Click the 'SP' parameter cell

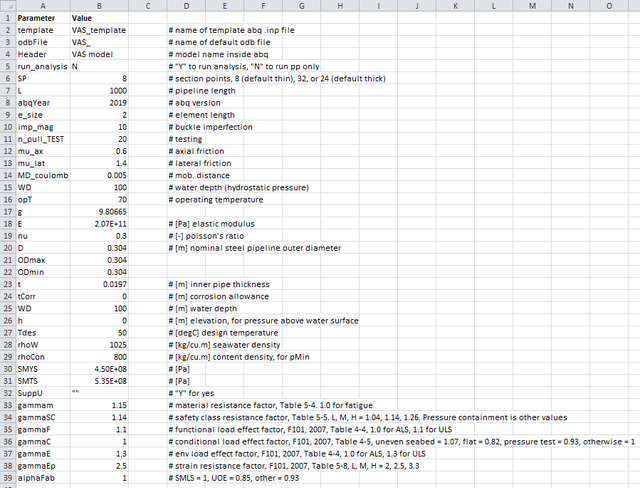click(43, 78)
